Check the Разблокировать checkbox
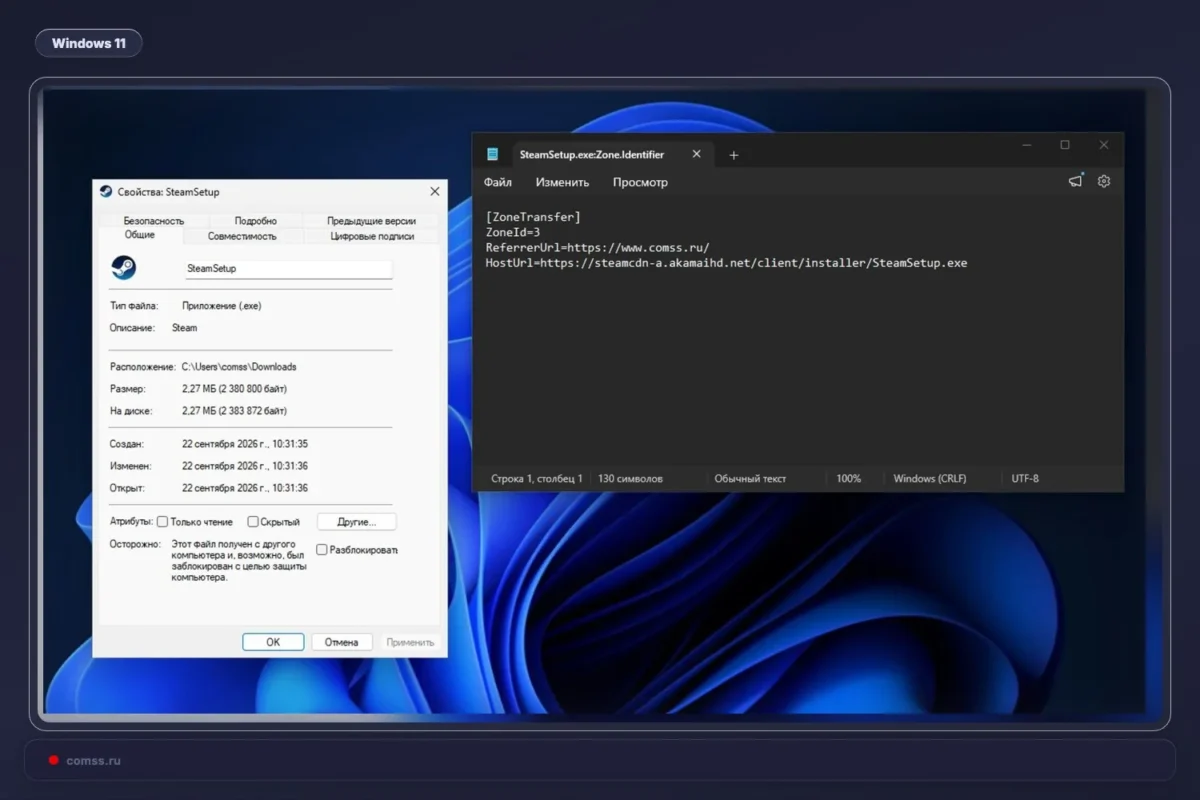 [x=322, y=550]
